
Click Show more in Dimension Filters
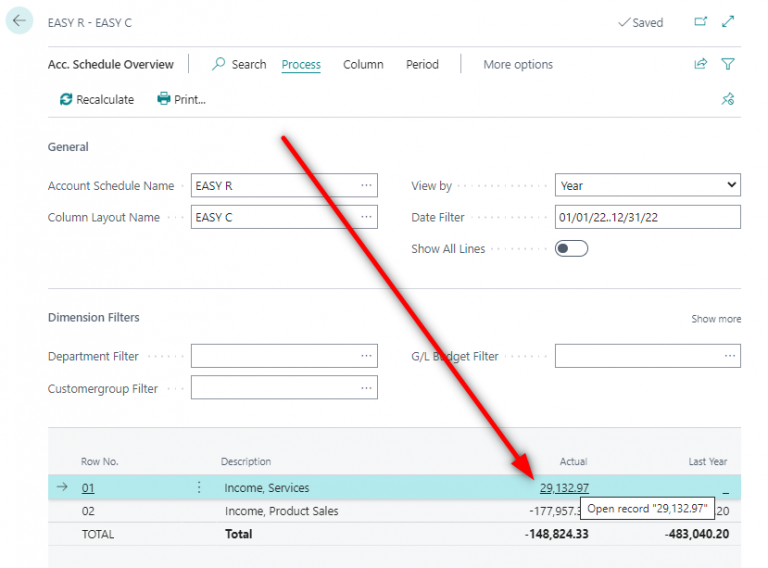pos(716,319)
